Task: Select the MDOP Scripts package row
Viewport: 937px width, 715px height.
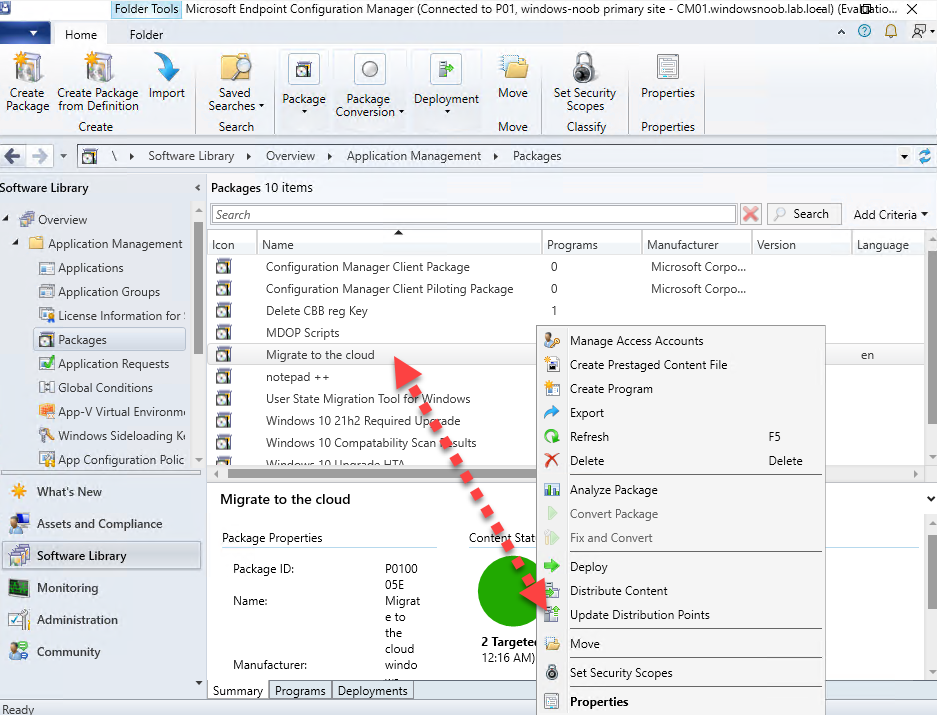Action: pyautogui.click(x=302, y=333)
